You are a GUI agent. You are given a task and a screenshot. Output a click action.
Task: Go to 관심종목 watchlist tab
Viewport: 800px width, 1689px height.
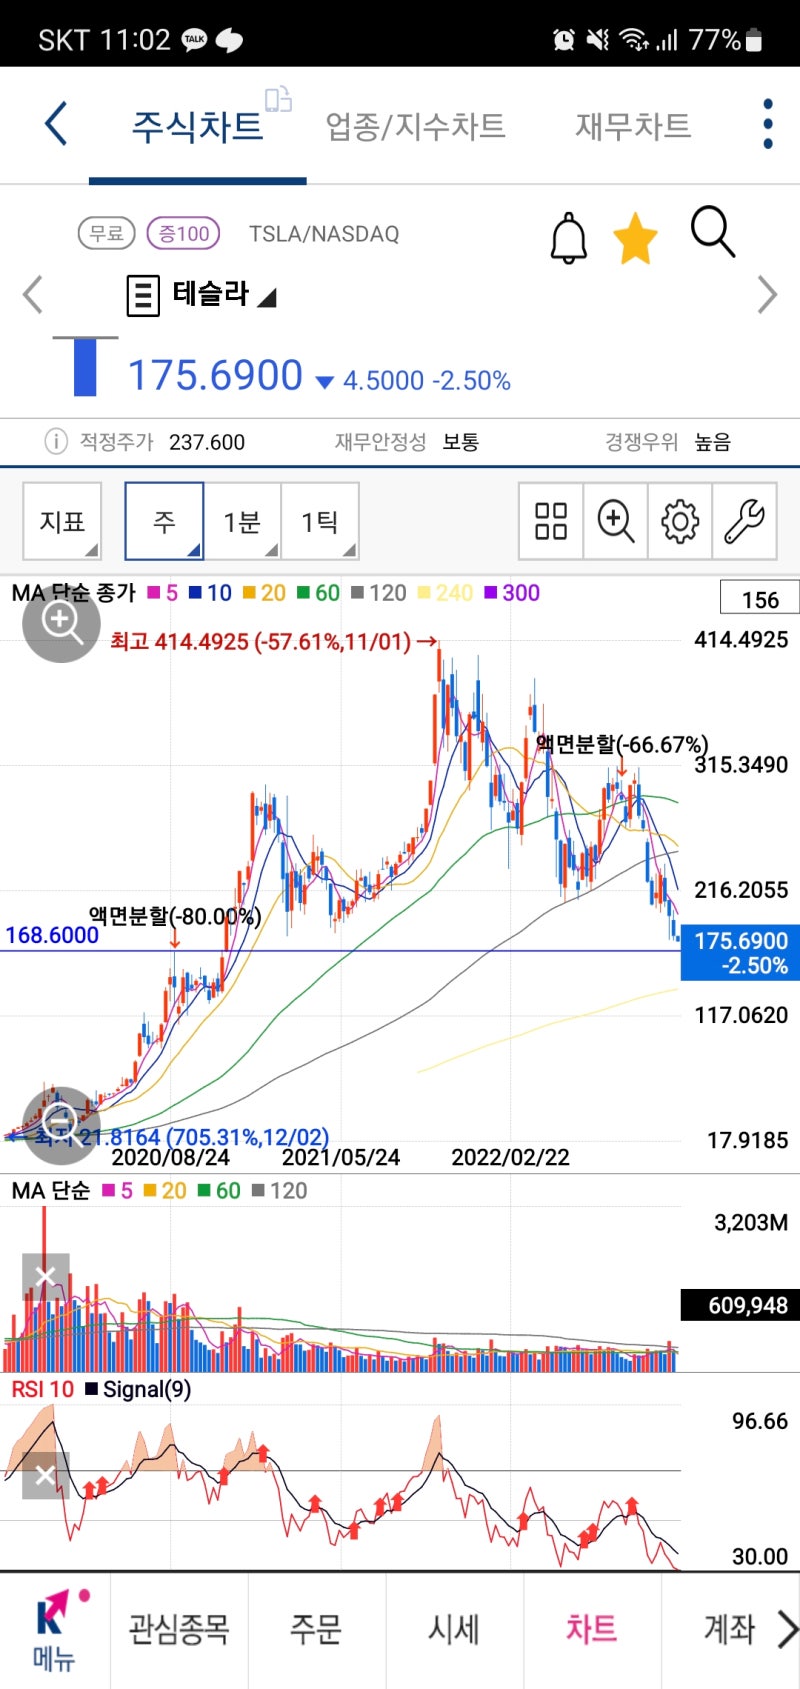(179, 1629)
